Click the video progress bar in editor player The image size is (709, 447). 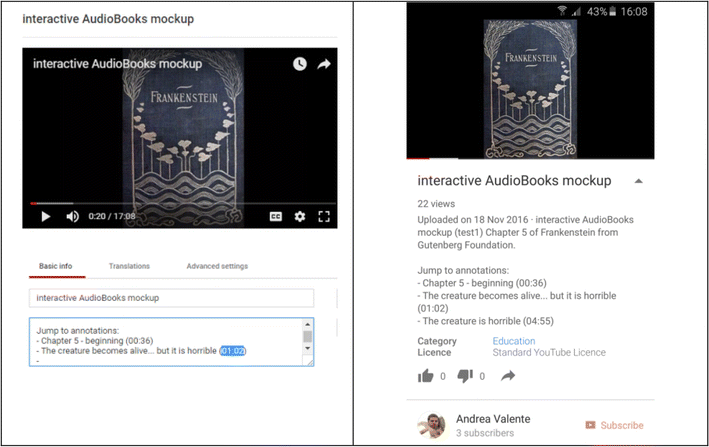click(x=183, y=203)
